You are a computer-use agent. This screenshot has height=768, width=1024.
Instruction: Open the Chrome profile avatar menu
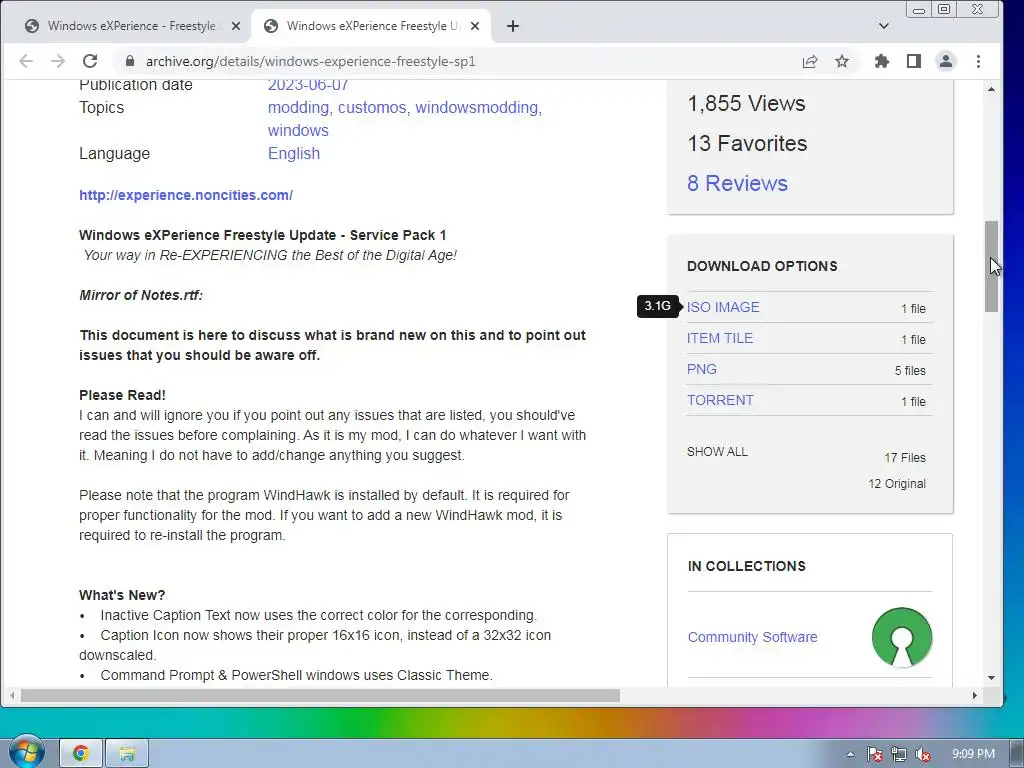(x=946, y=61)
